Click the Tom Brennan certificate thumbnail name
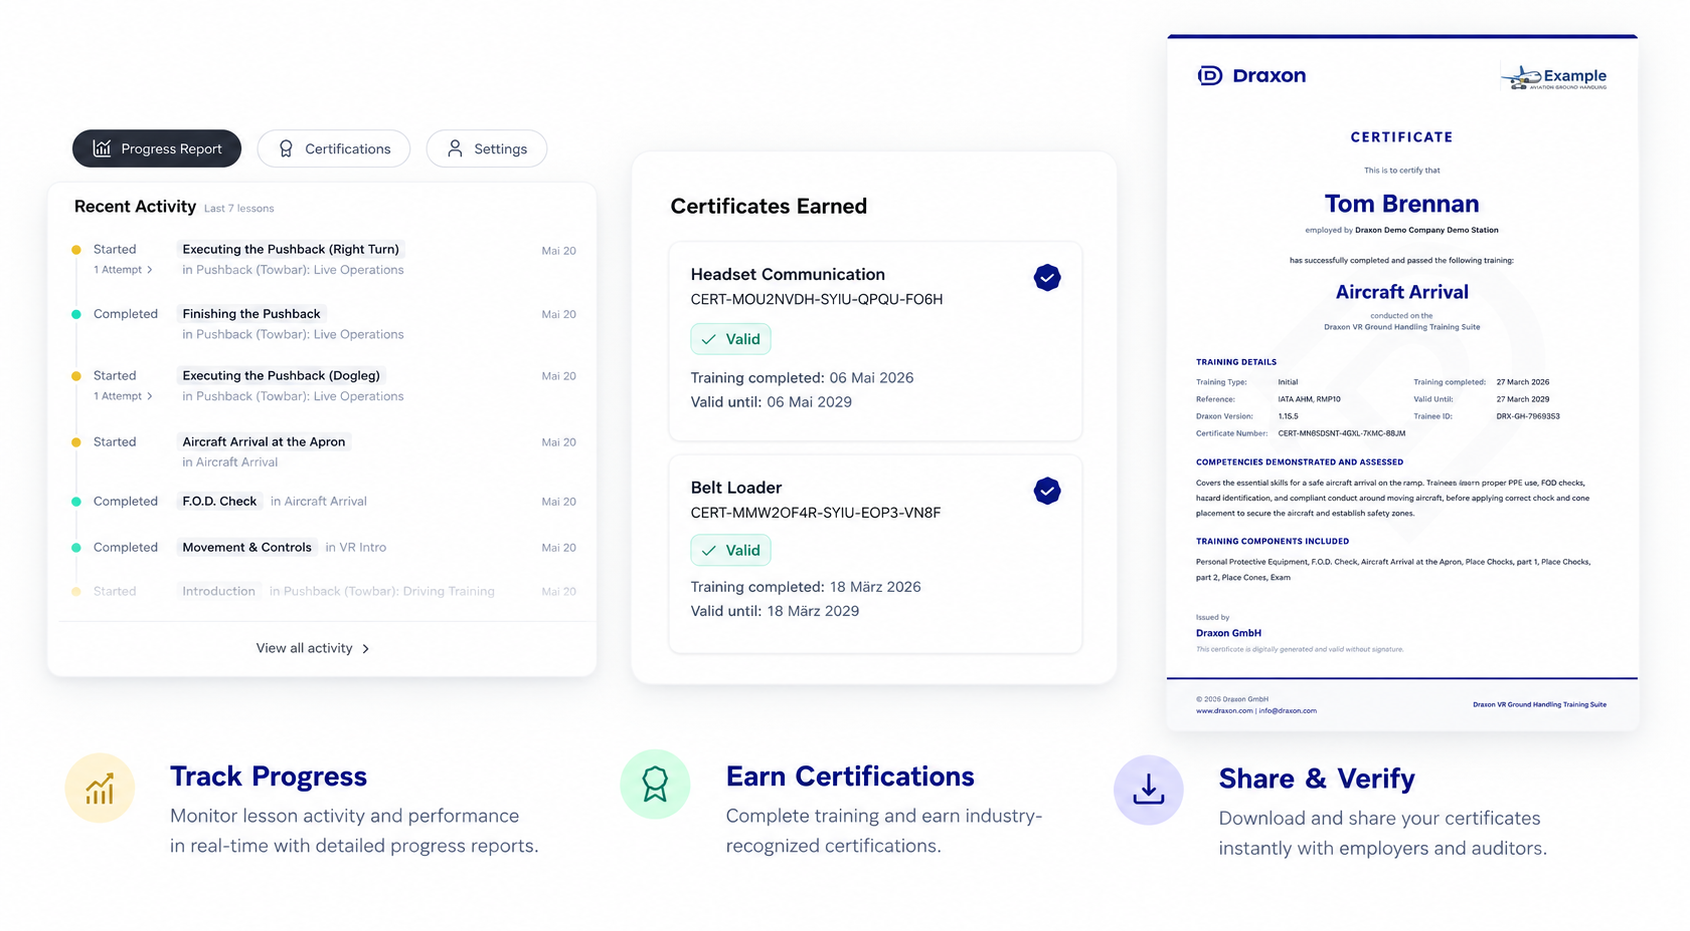 (x=1402, y=204)
